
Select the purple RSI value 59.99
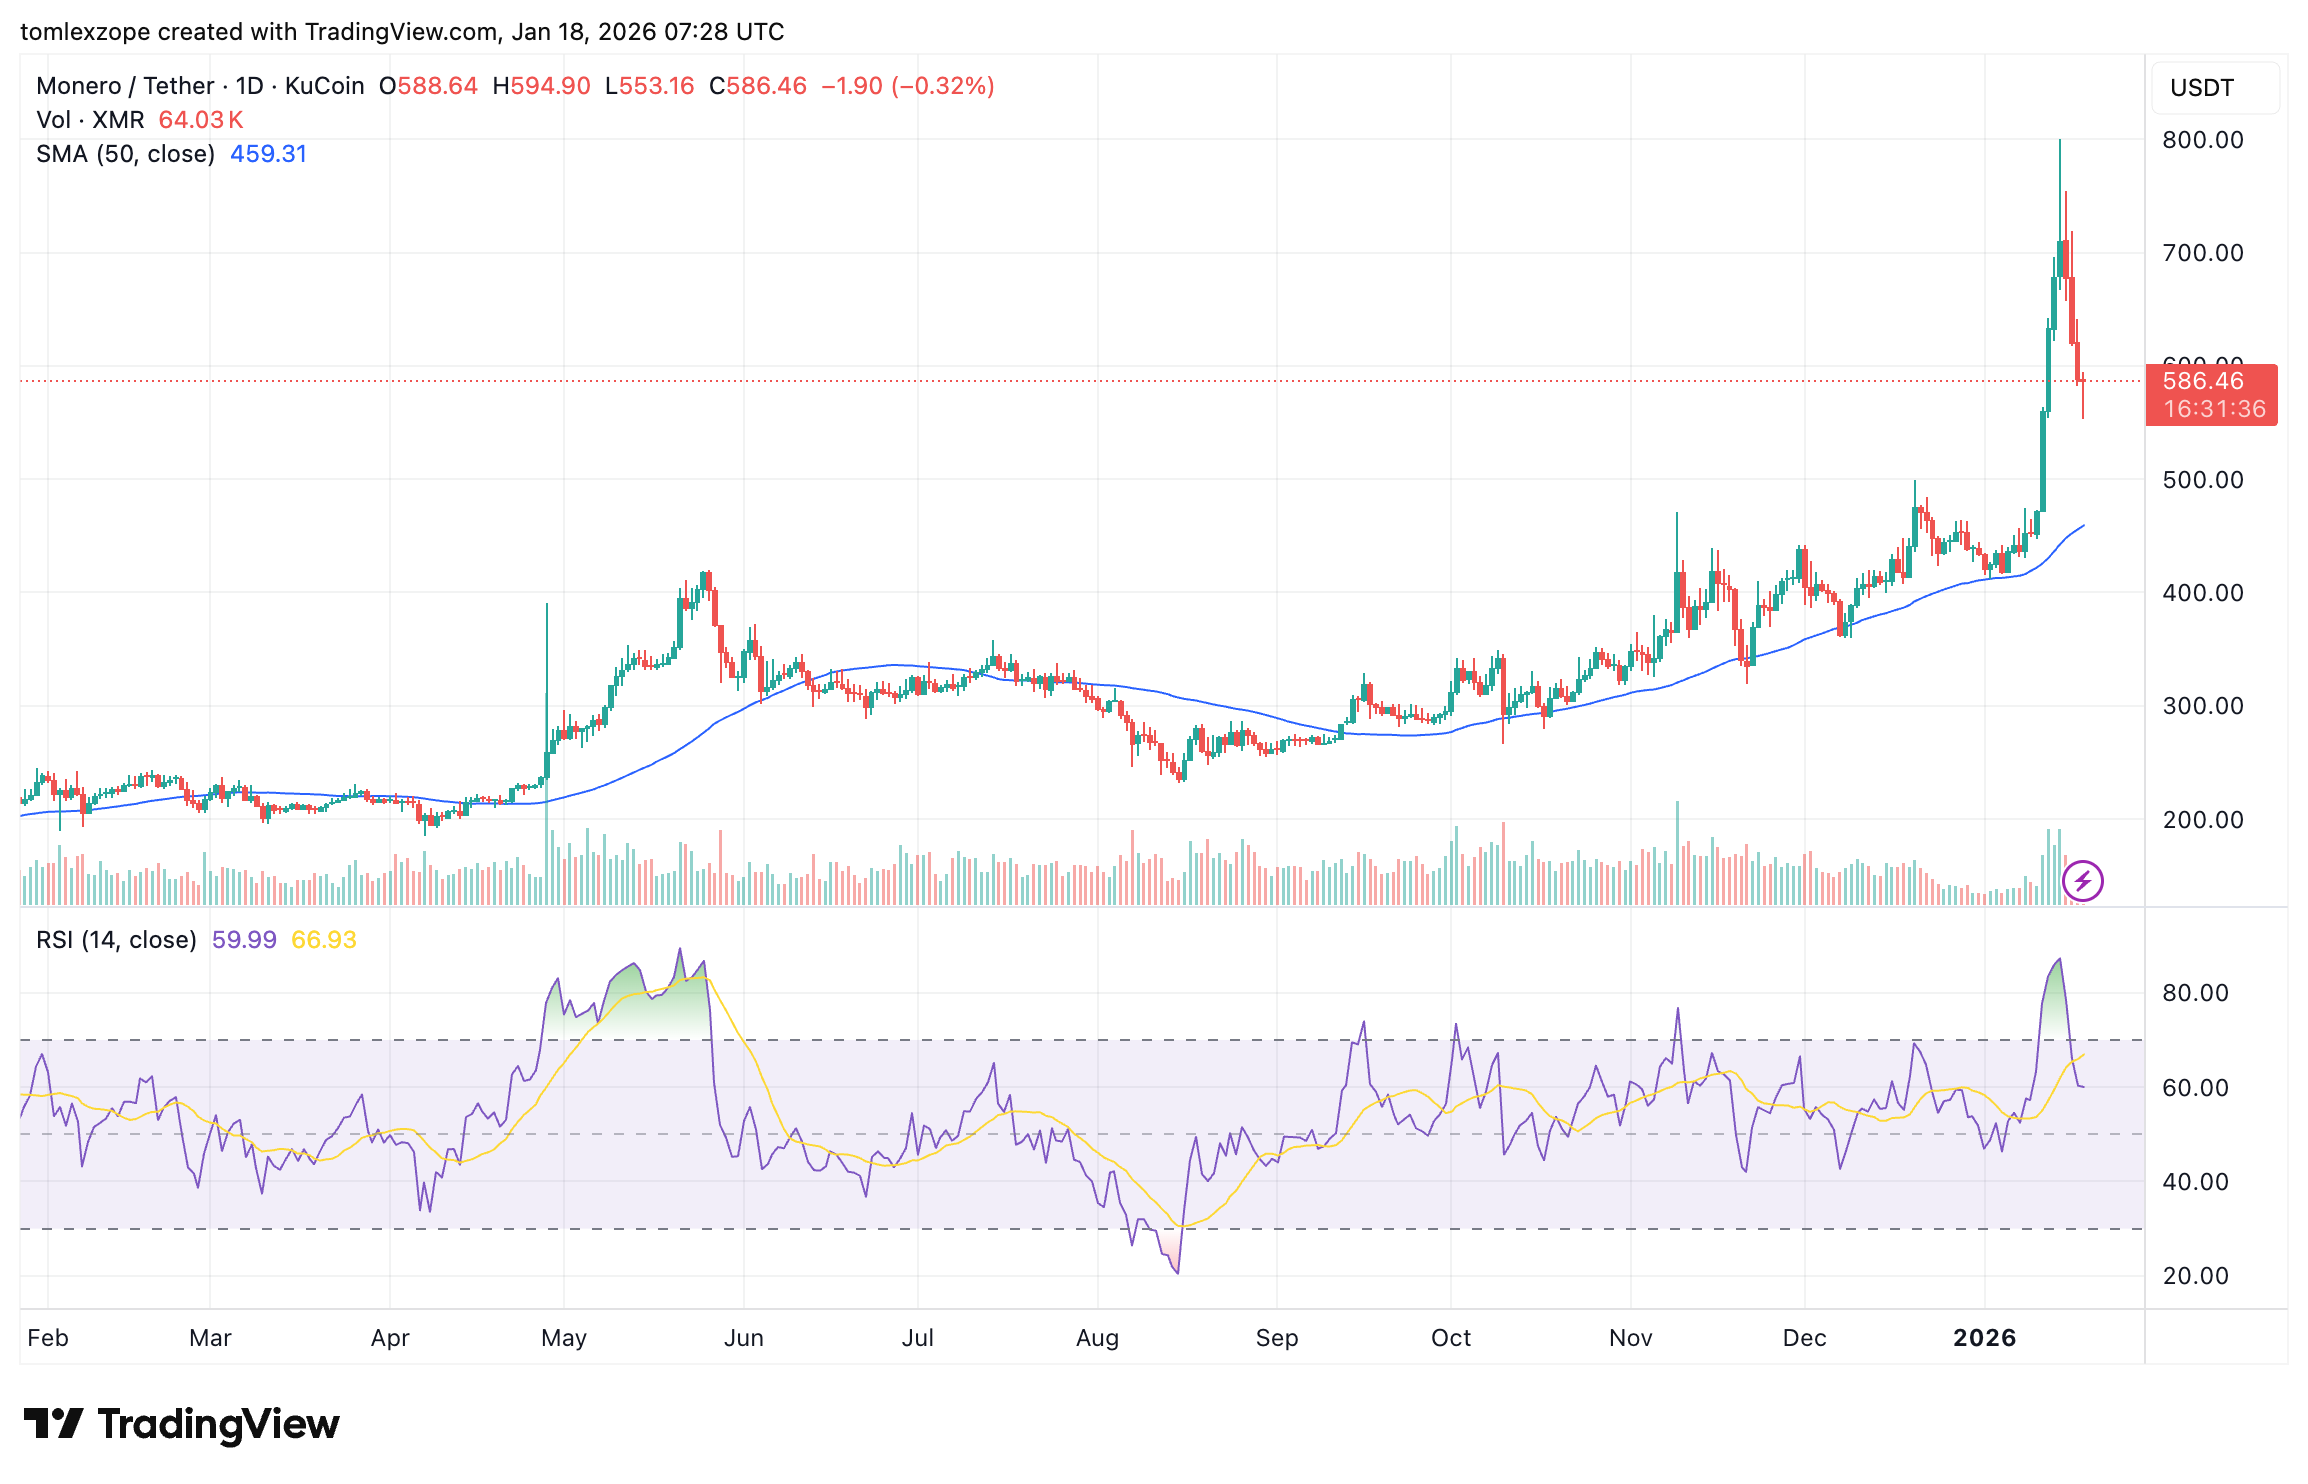click(243, 940)
